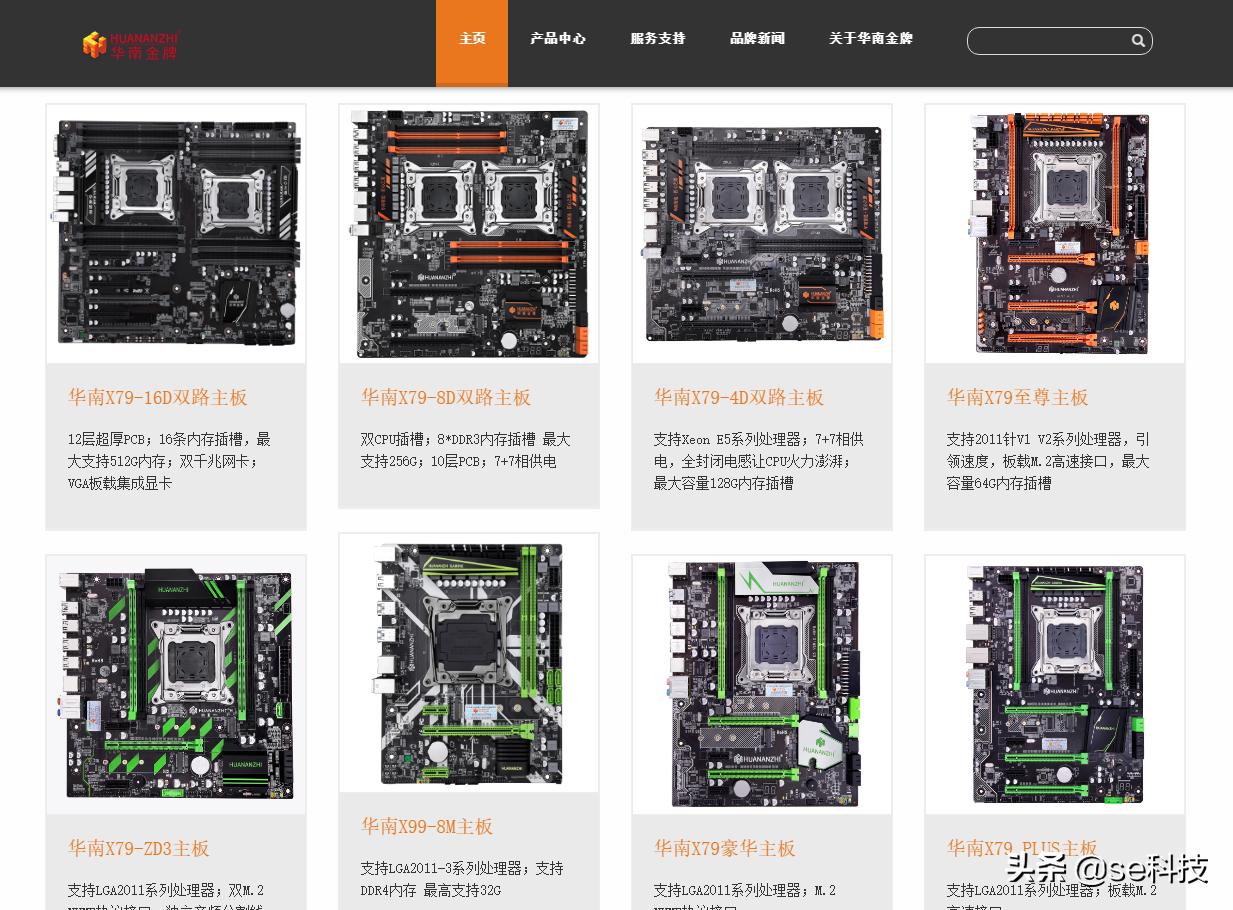Viewport: 1233px width, 910px height.
Task: Open the 华南X79至尊主板 product image
Action: click(x=1055, y=233)
